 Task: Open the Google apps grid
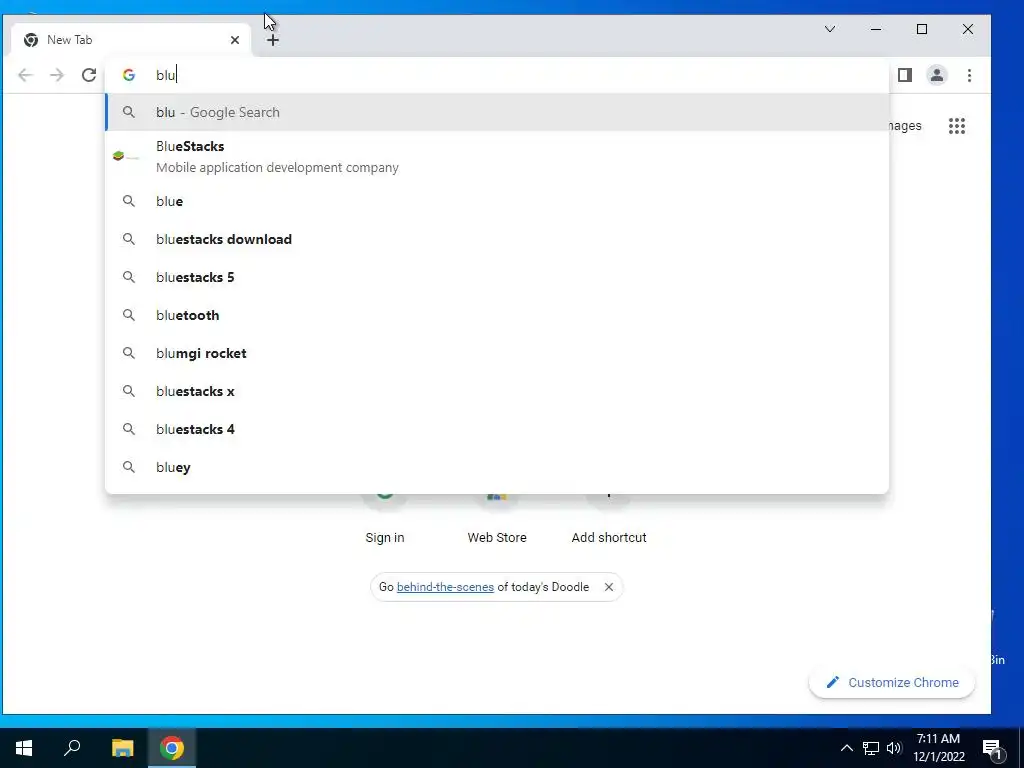[x=957, y=126]
